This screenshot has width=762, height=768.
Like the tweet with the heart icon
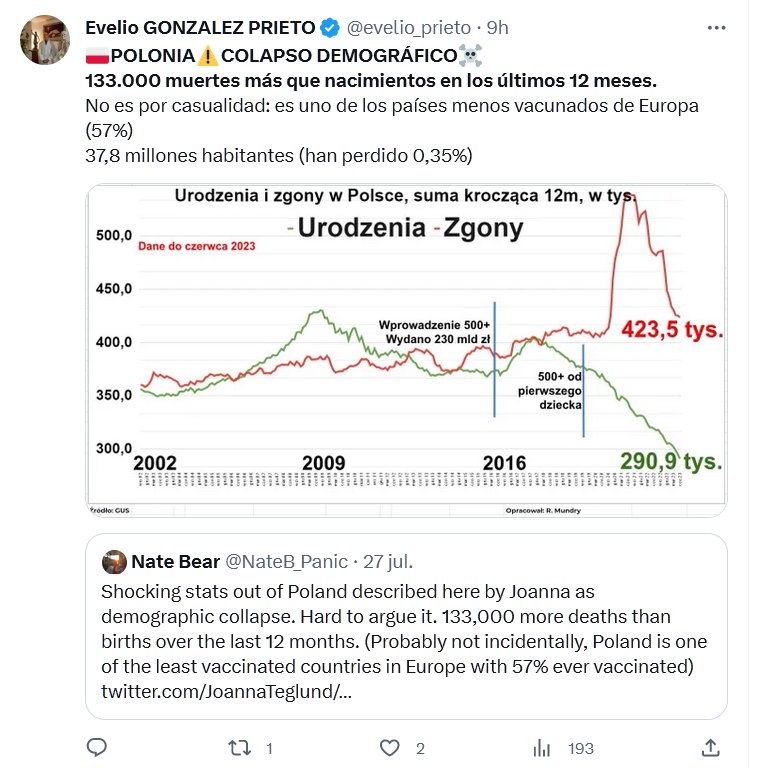pos(390,747)
